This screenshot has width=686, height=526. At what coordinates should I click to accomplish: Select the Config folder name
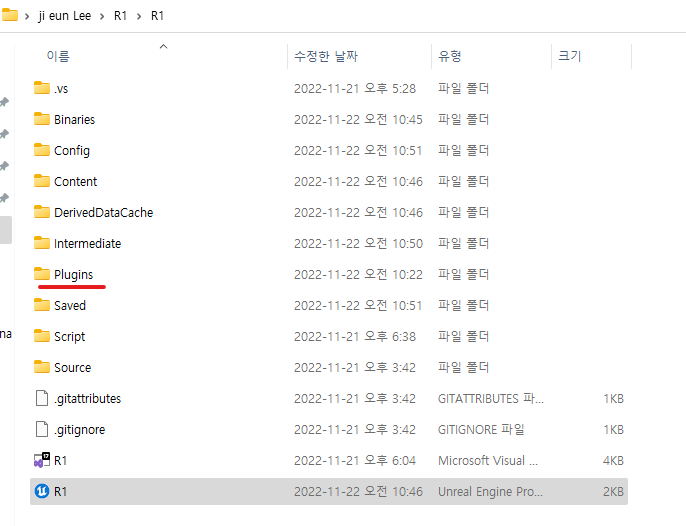[72, 151]
